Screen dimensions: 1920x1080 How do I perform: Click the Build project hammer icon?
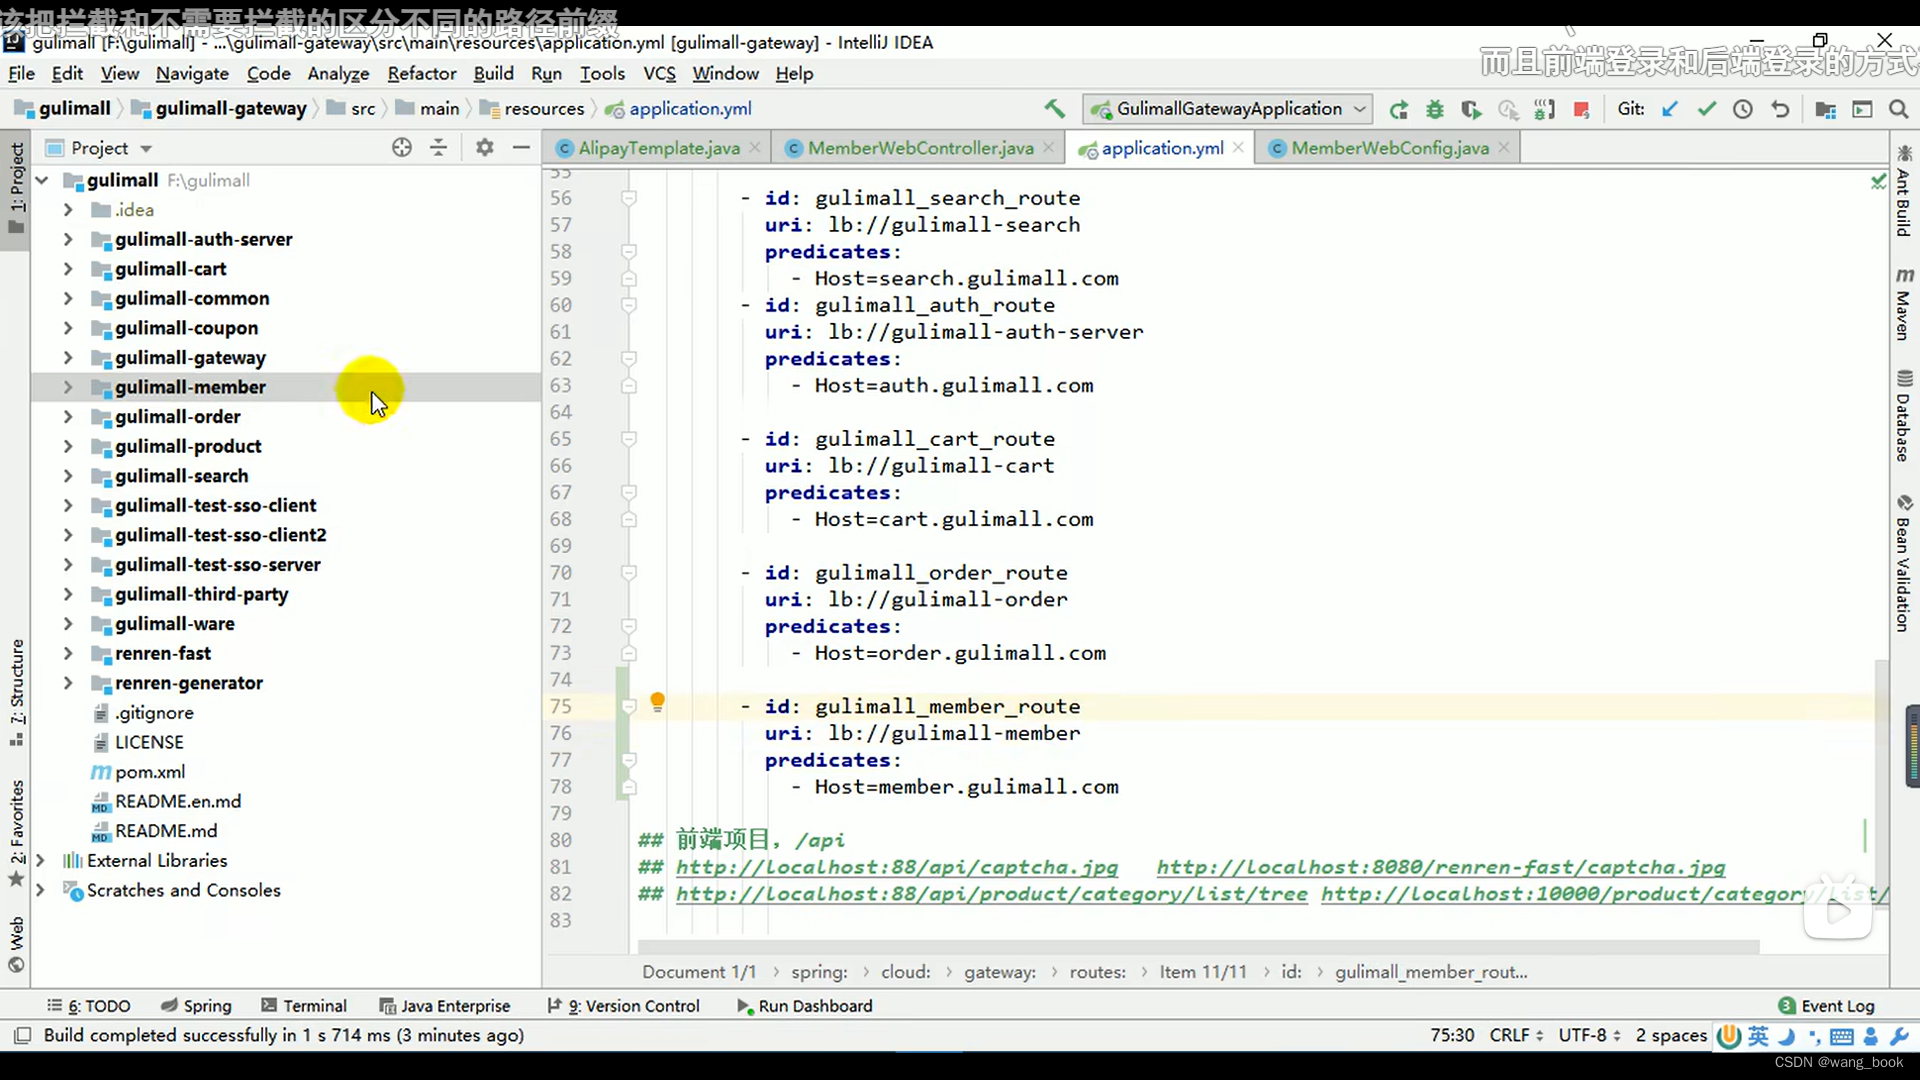[1054, 109]
